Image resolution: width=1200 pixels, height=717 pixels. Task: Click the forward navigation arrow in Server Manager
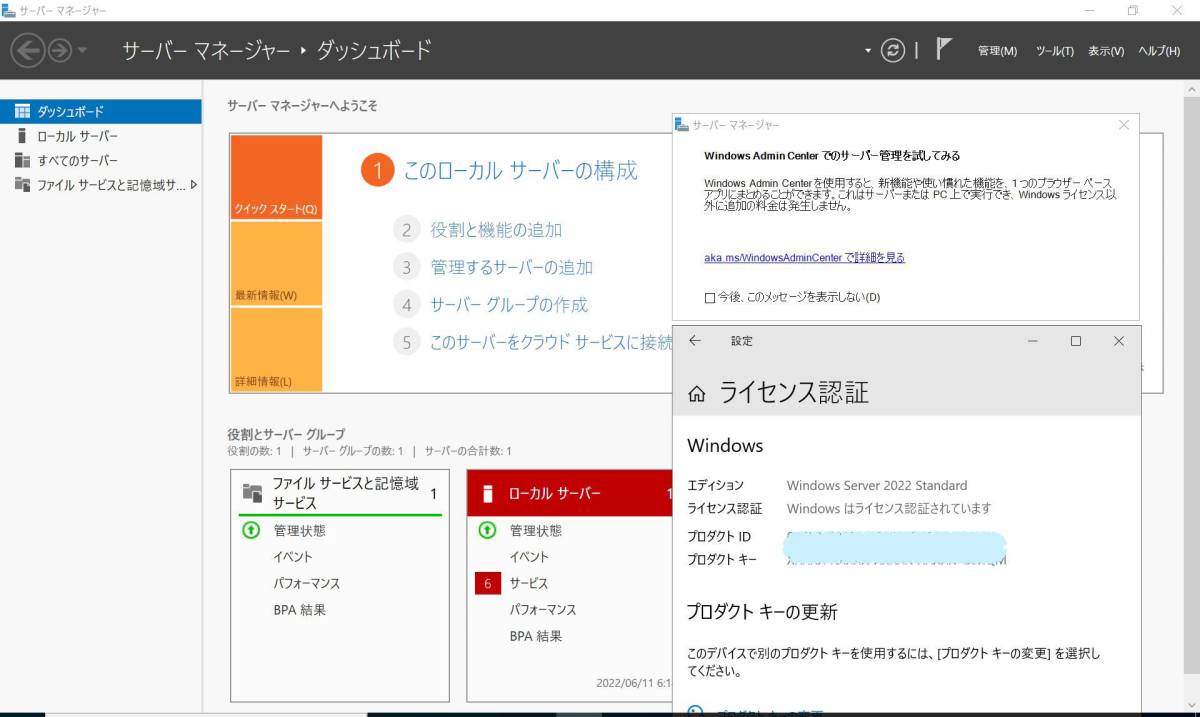click(59, 50)
